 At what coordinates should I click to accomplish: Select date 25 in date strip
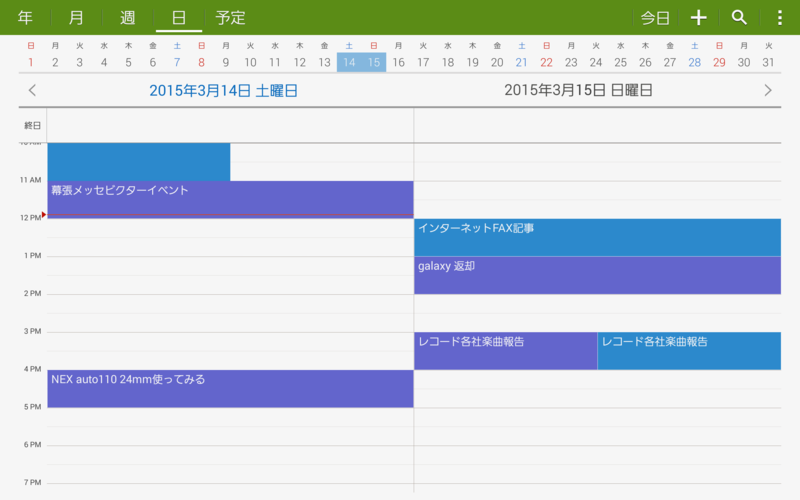(620, 62)
